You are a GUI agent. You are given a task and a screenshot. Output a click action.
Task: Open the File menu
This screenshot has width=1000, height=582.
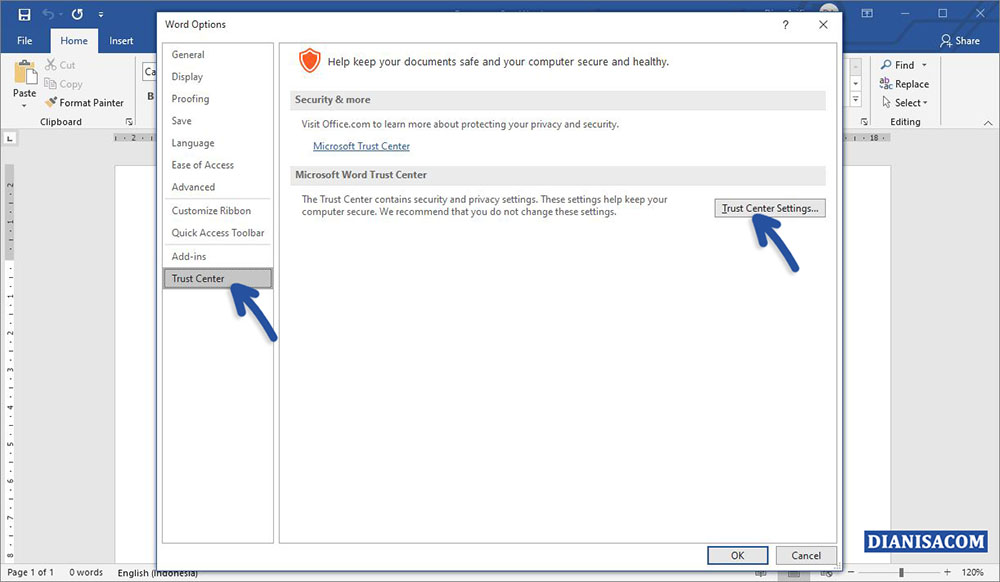23,40
